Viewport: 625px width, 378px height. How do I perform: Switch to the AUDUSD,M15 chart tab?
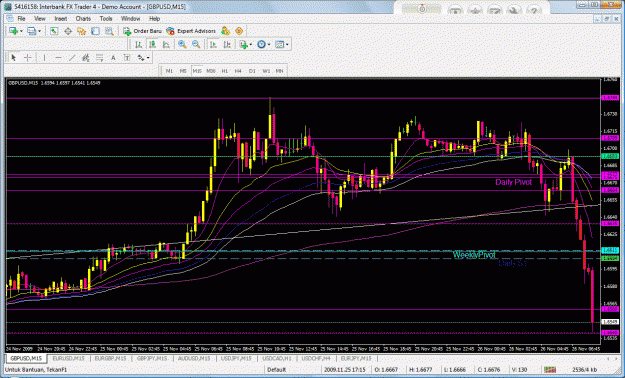[x=194, y=358]
